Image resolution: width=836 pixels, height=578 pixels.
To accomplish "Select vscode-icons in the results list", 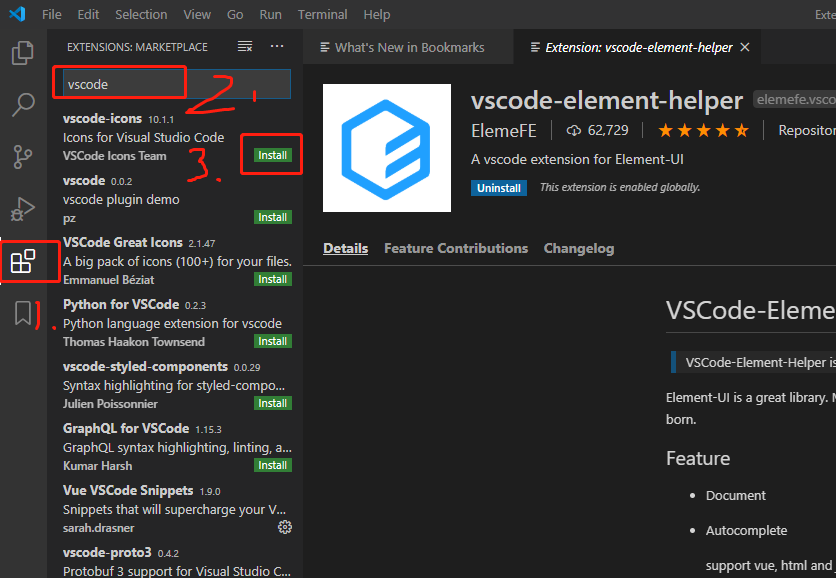I will coord(175,137).
